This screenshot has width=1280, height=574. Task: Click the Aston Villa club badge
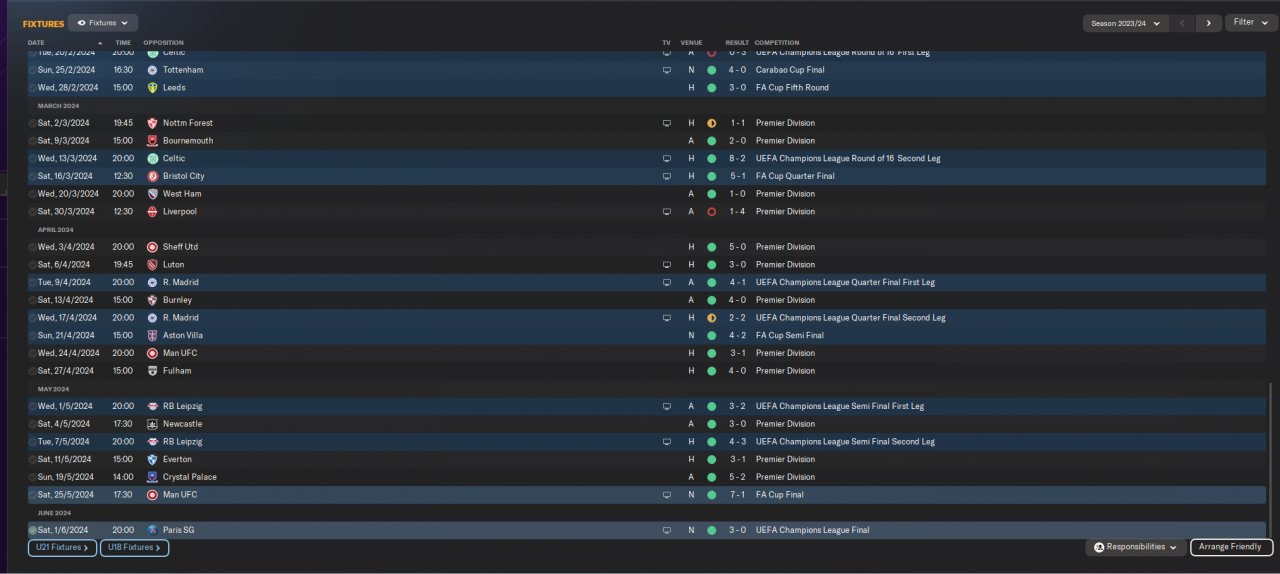[x=152, y=335]
